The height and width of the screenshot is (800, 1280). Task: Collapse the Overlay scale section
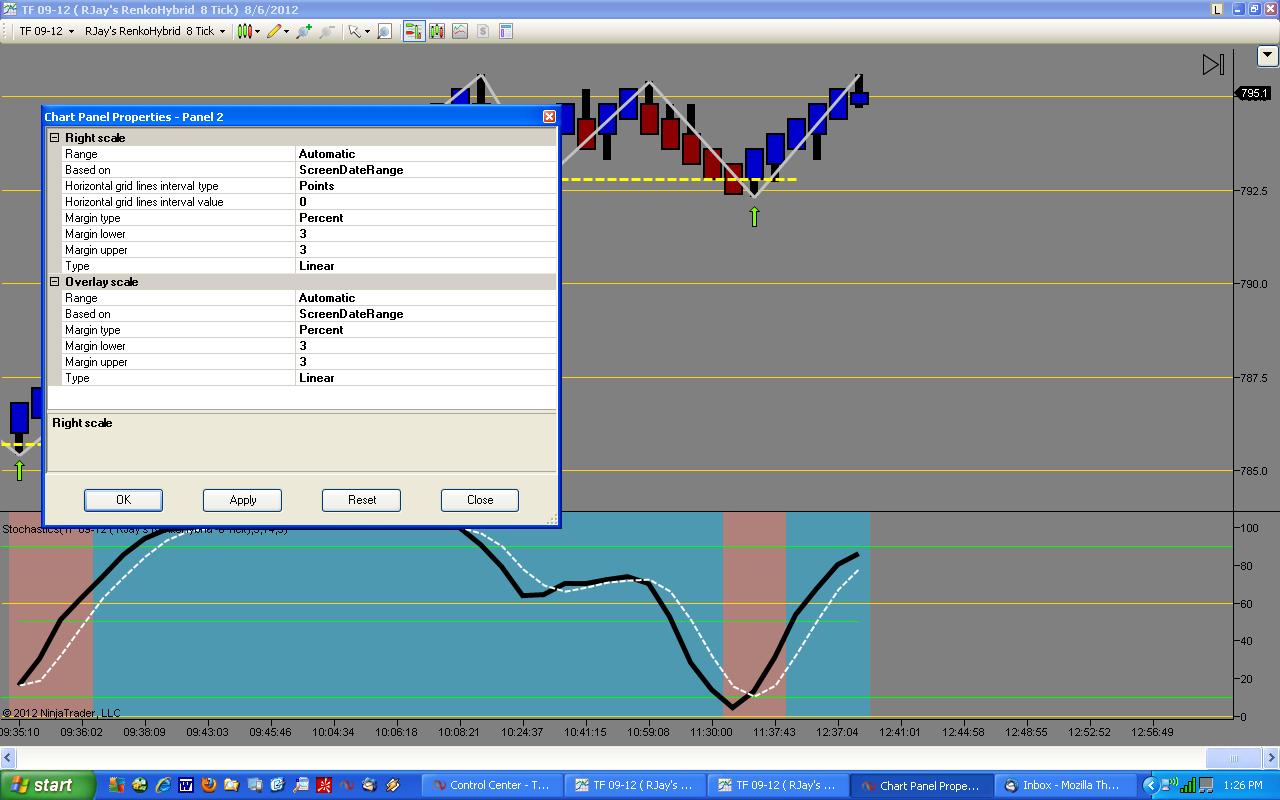[55, 282]
